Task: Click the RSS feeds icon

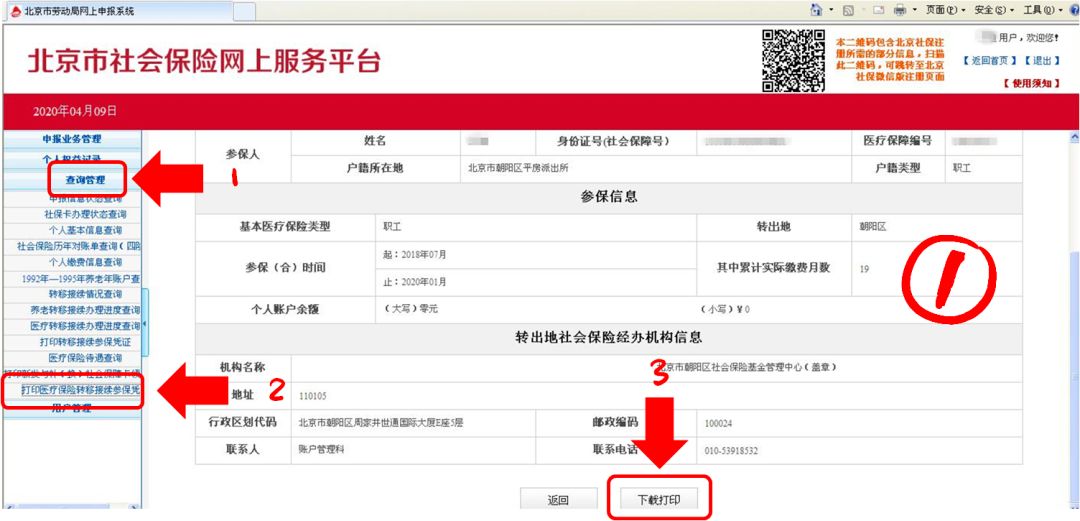Action: [x=849, y=10]
